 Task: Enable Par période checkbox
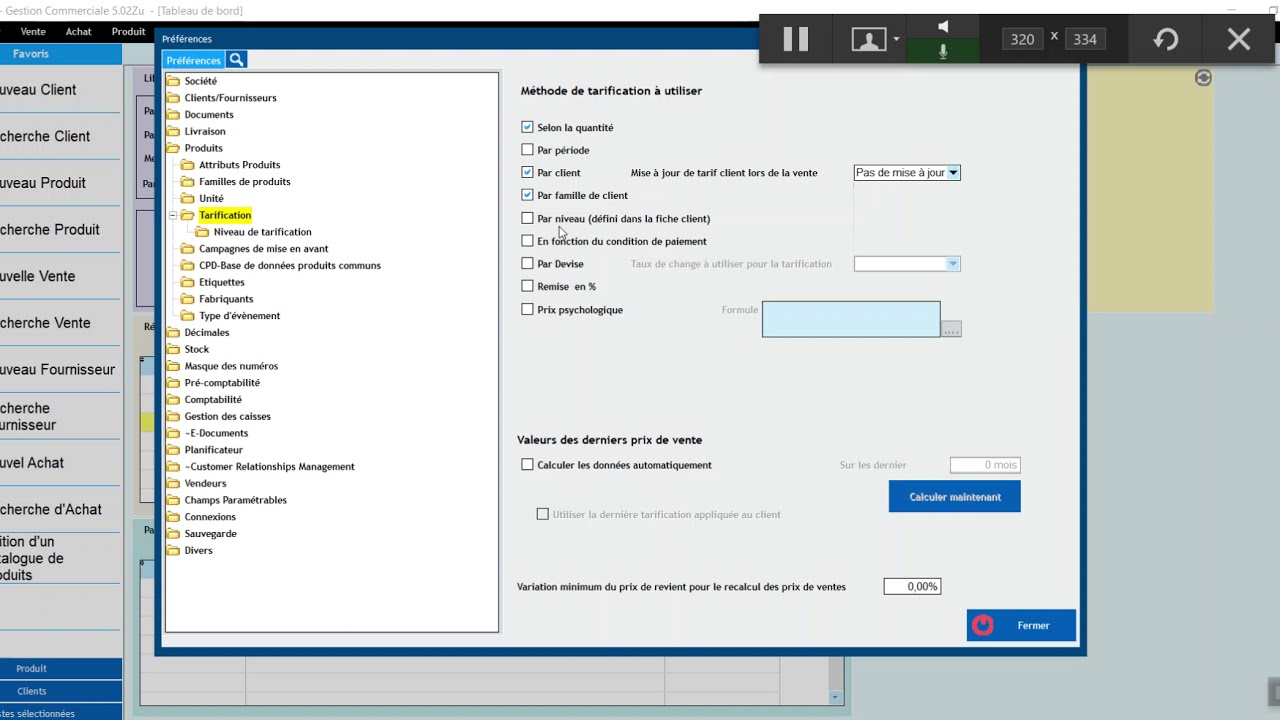pyautogui.click(x=527, y=150)
